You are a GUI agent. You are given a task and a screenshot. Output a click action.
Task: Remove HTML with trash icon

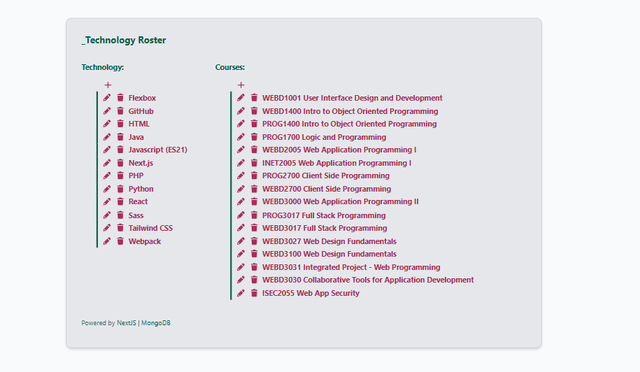(120, 124)
